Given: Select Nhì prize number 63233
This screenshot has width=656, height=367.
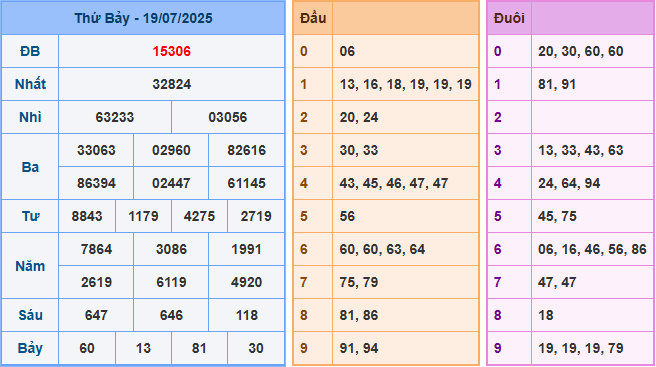Looking at the screenshot, I should click(x=115, y=118).
